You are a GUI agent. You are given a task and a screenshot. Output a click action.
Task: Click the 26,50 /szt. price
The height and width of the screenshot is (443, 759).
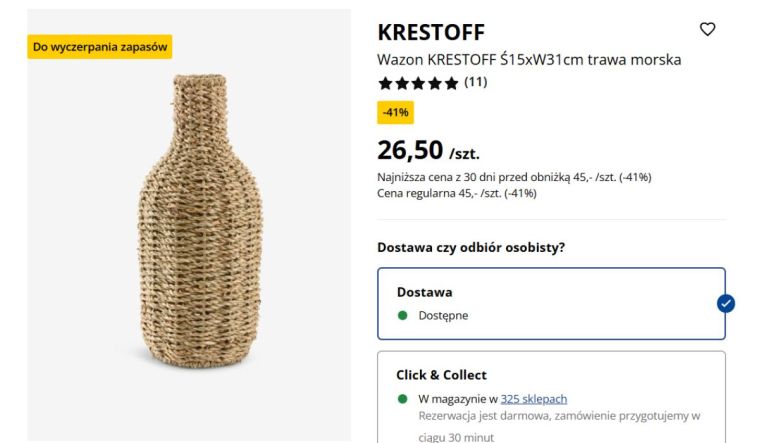428,150
